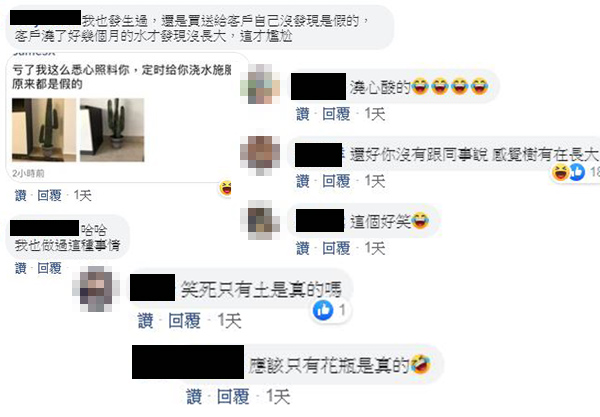Reply under the cactus screenshot post

(x=49, y=195)
